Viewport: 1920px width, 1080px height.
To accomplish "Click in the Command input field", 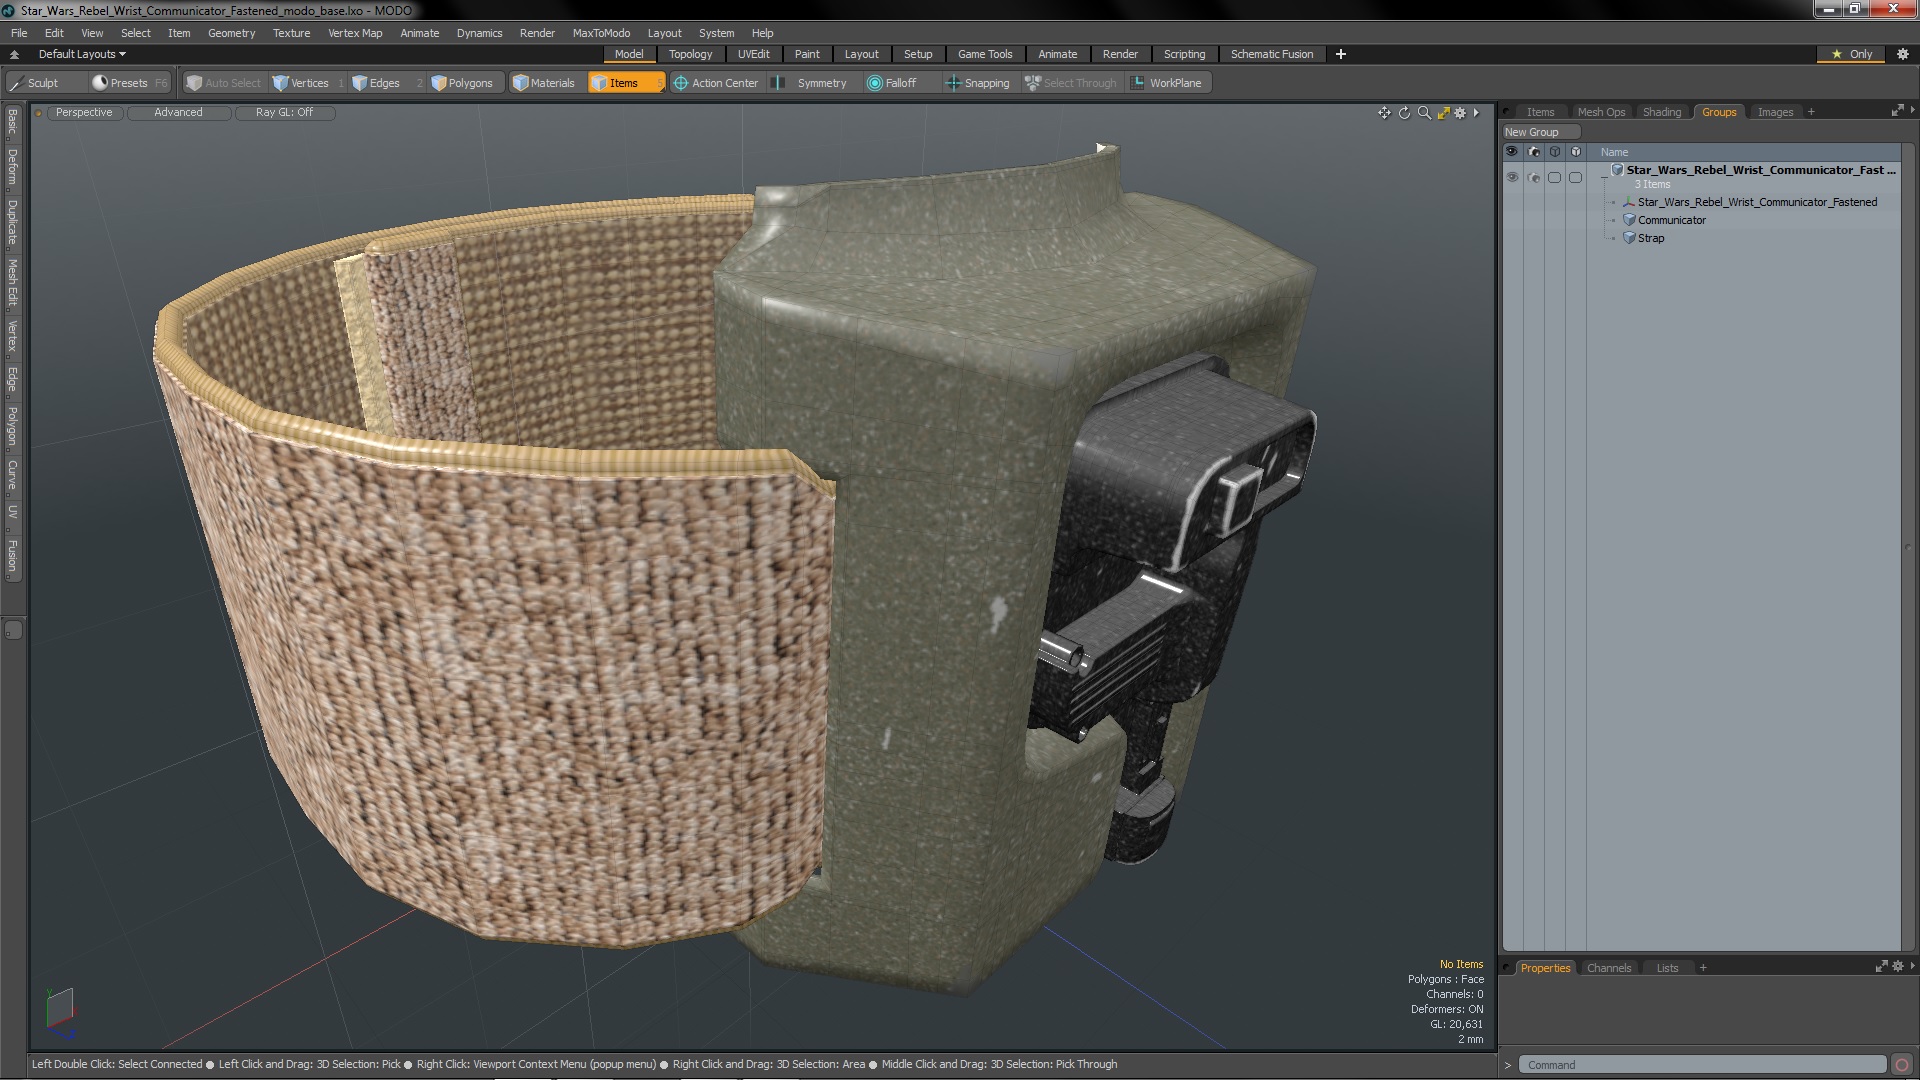I will click(x=1702, y=1065).
